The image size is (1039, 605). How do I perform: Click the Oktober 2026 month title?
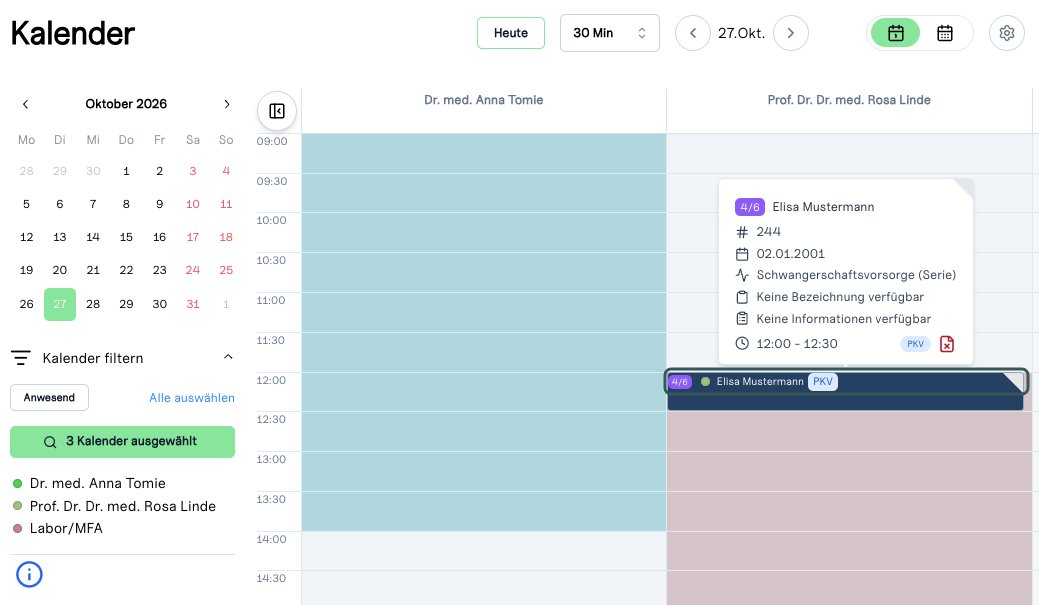(126, 104)
